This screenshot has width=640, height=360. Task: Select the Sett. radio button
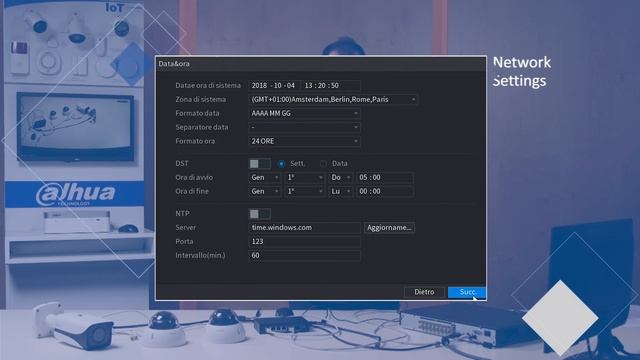pos(281,164)
